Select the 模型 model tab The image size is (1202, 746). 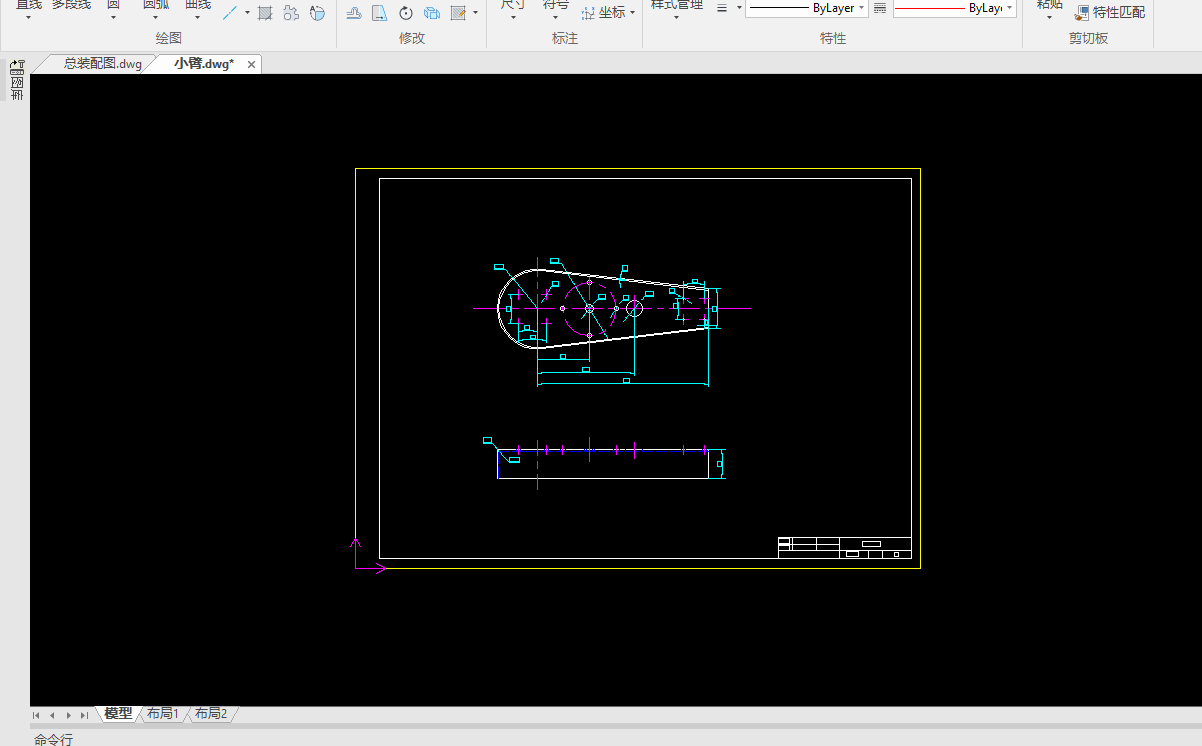click(118, 714)
